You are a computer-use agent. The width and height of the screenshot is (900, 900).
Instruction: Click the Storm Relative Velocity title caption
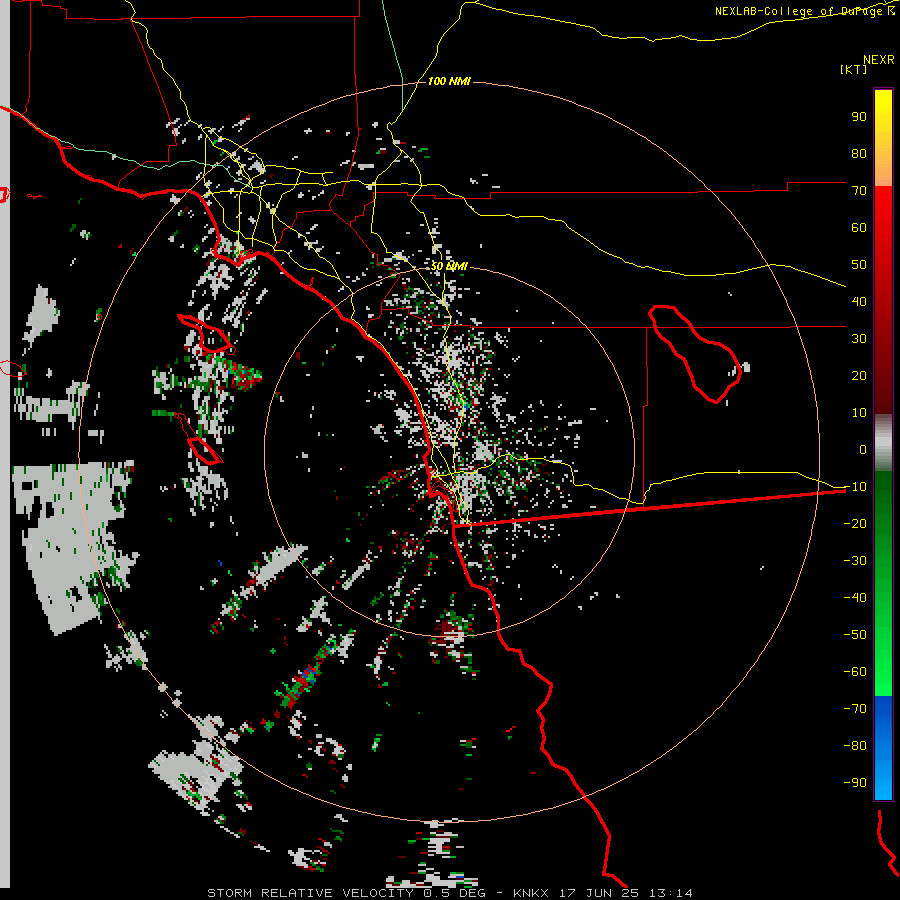coord(449,893)
